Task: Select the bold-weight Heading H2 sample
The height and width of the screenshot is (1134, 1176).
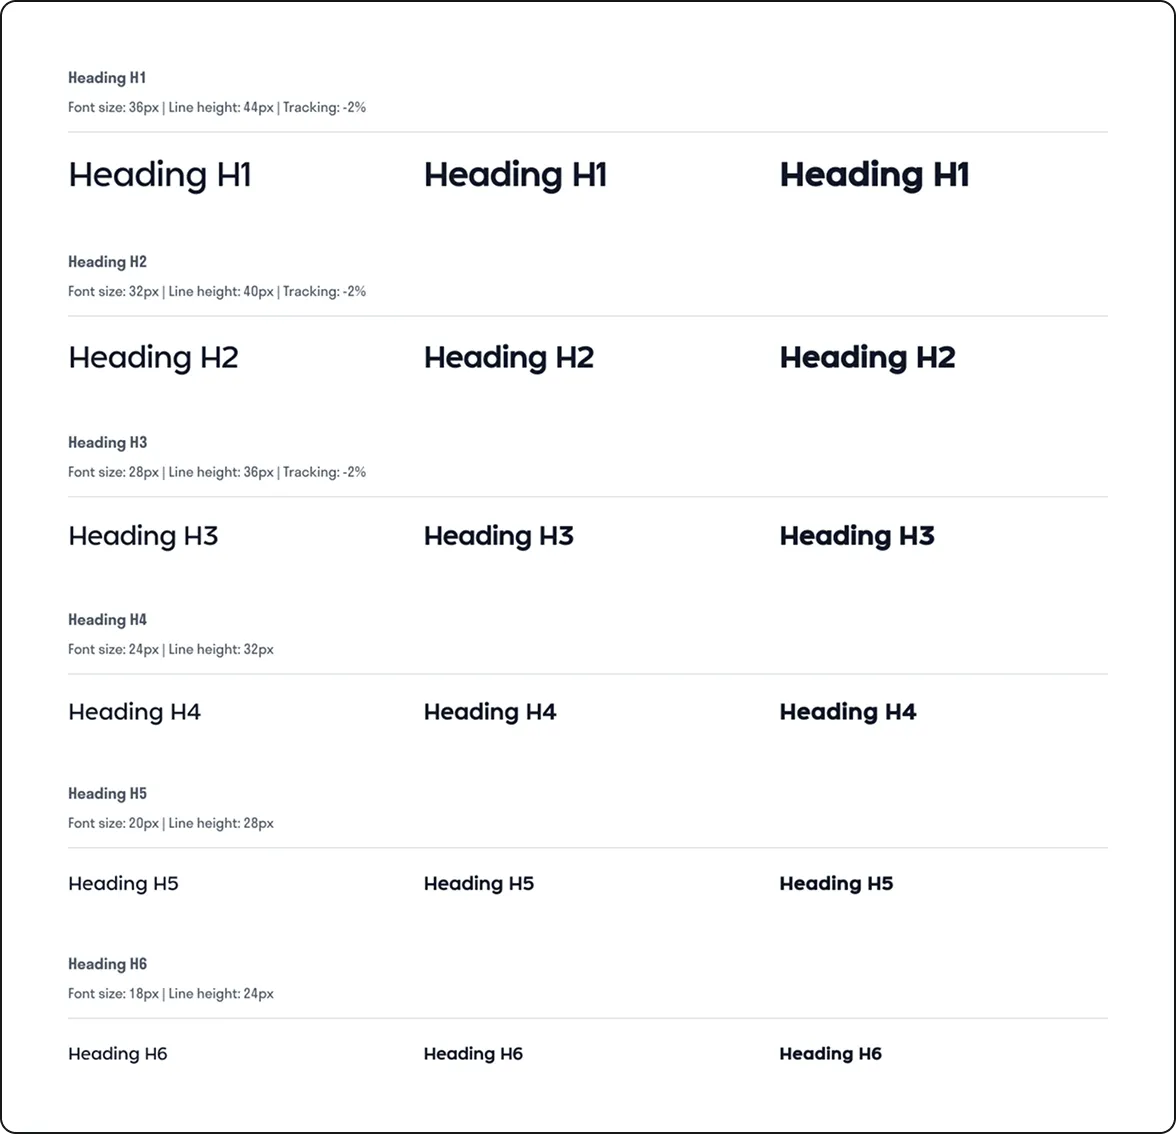Action: tap(868, 358)
